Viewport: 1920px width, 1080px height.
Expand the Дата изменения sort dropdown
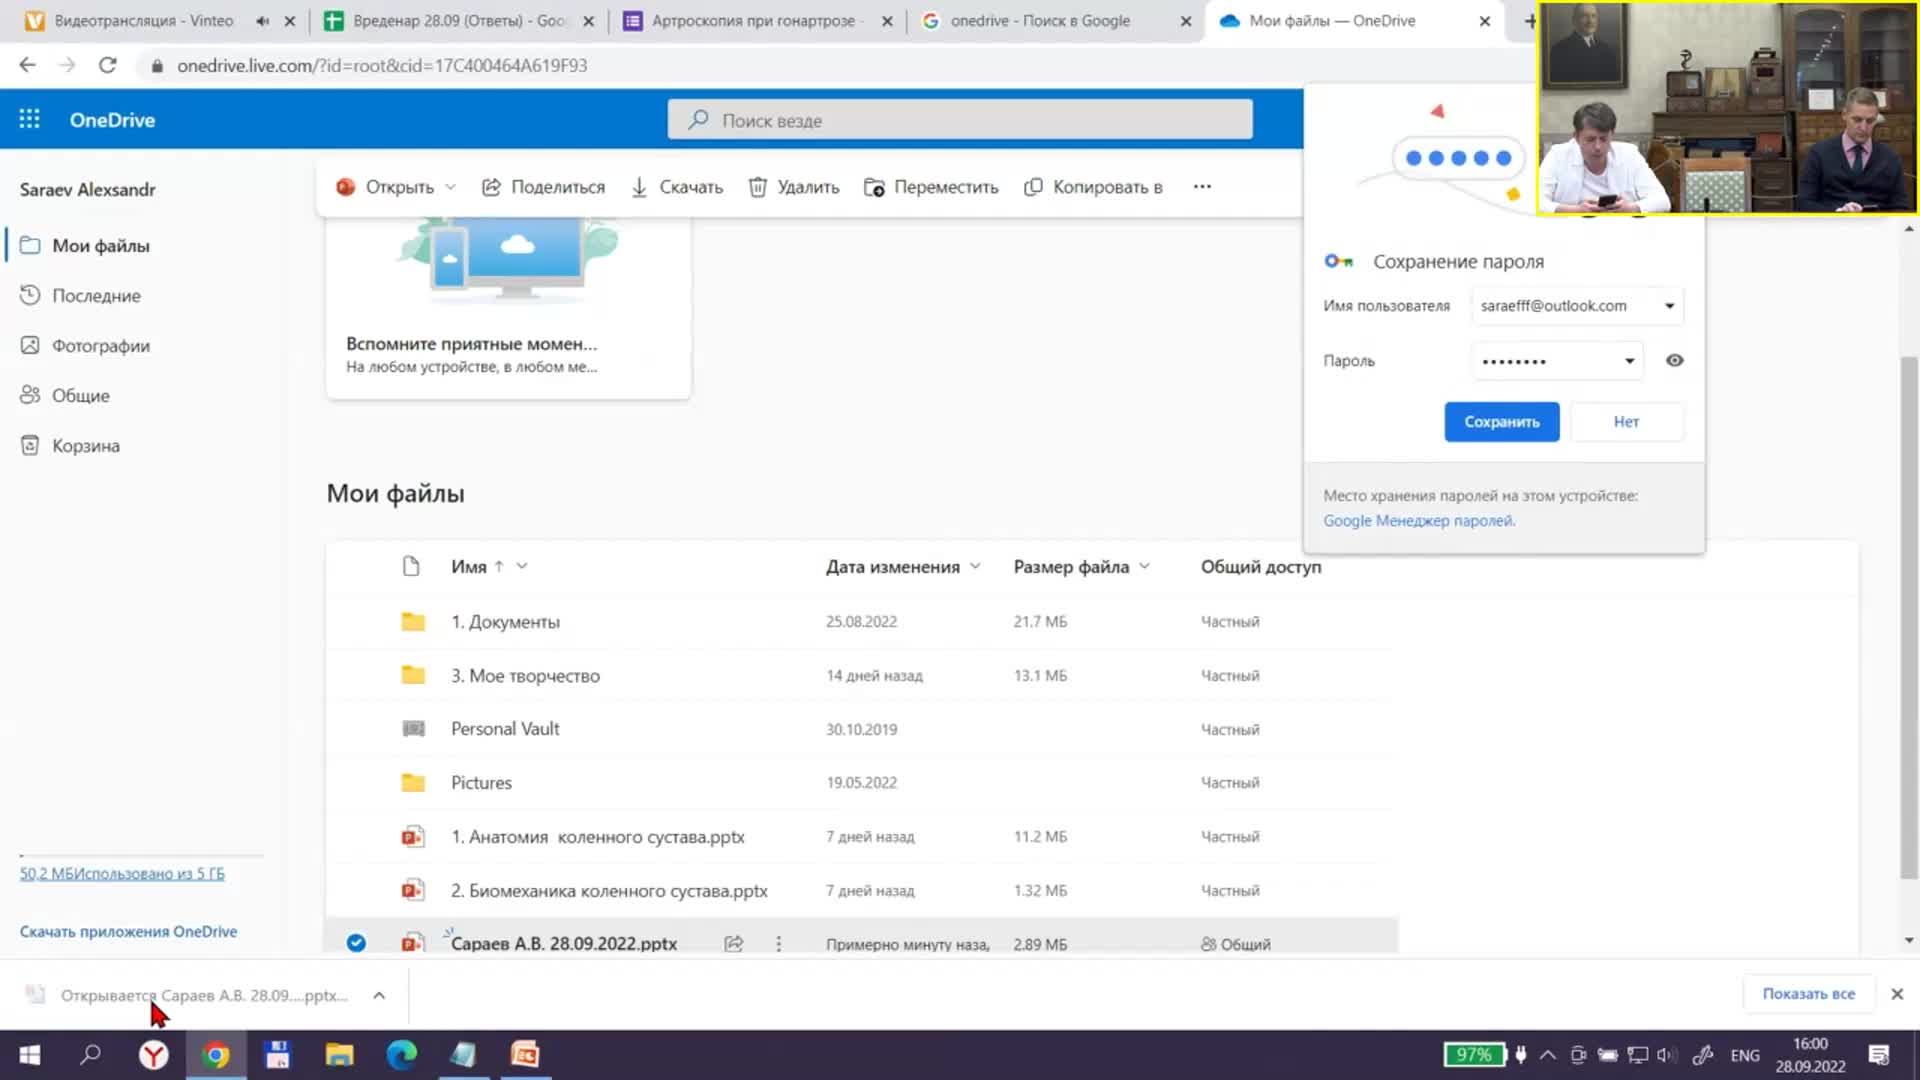(976, 566)
